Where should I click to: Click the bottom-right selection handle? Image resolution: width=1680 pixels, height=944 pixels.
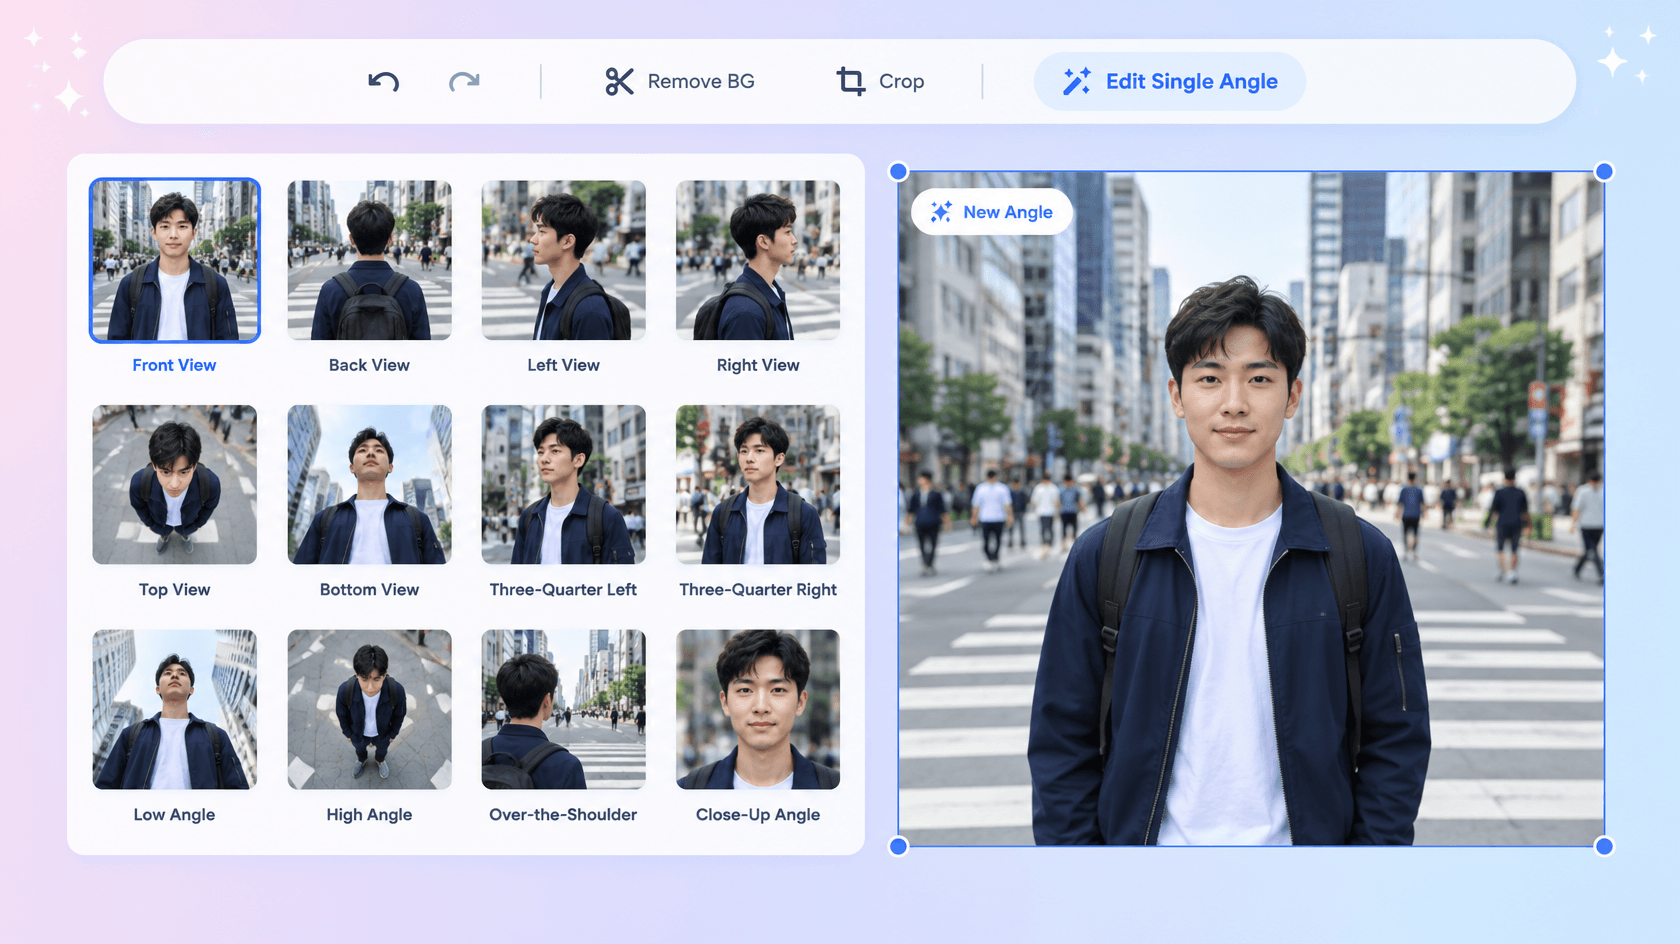click(x=1604, y=846)
